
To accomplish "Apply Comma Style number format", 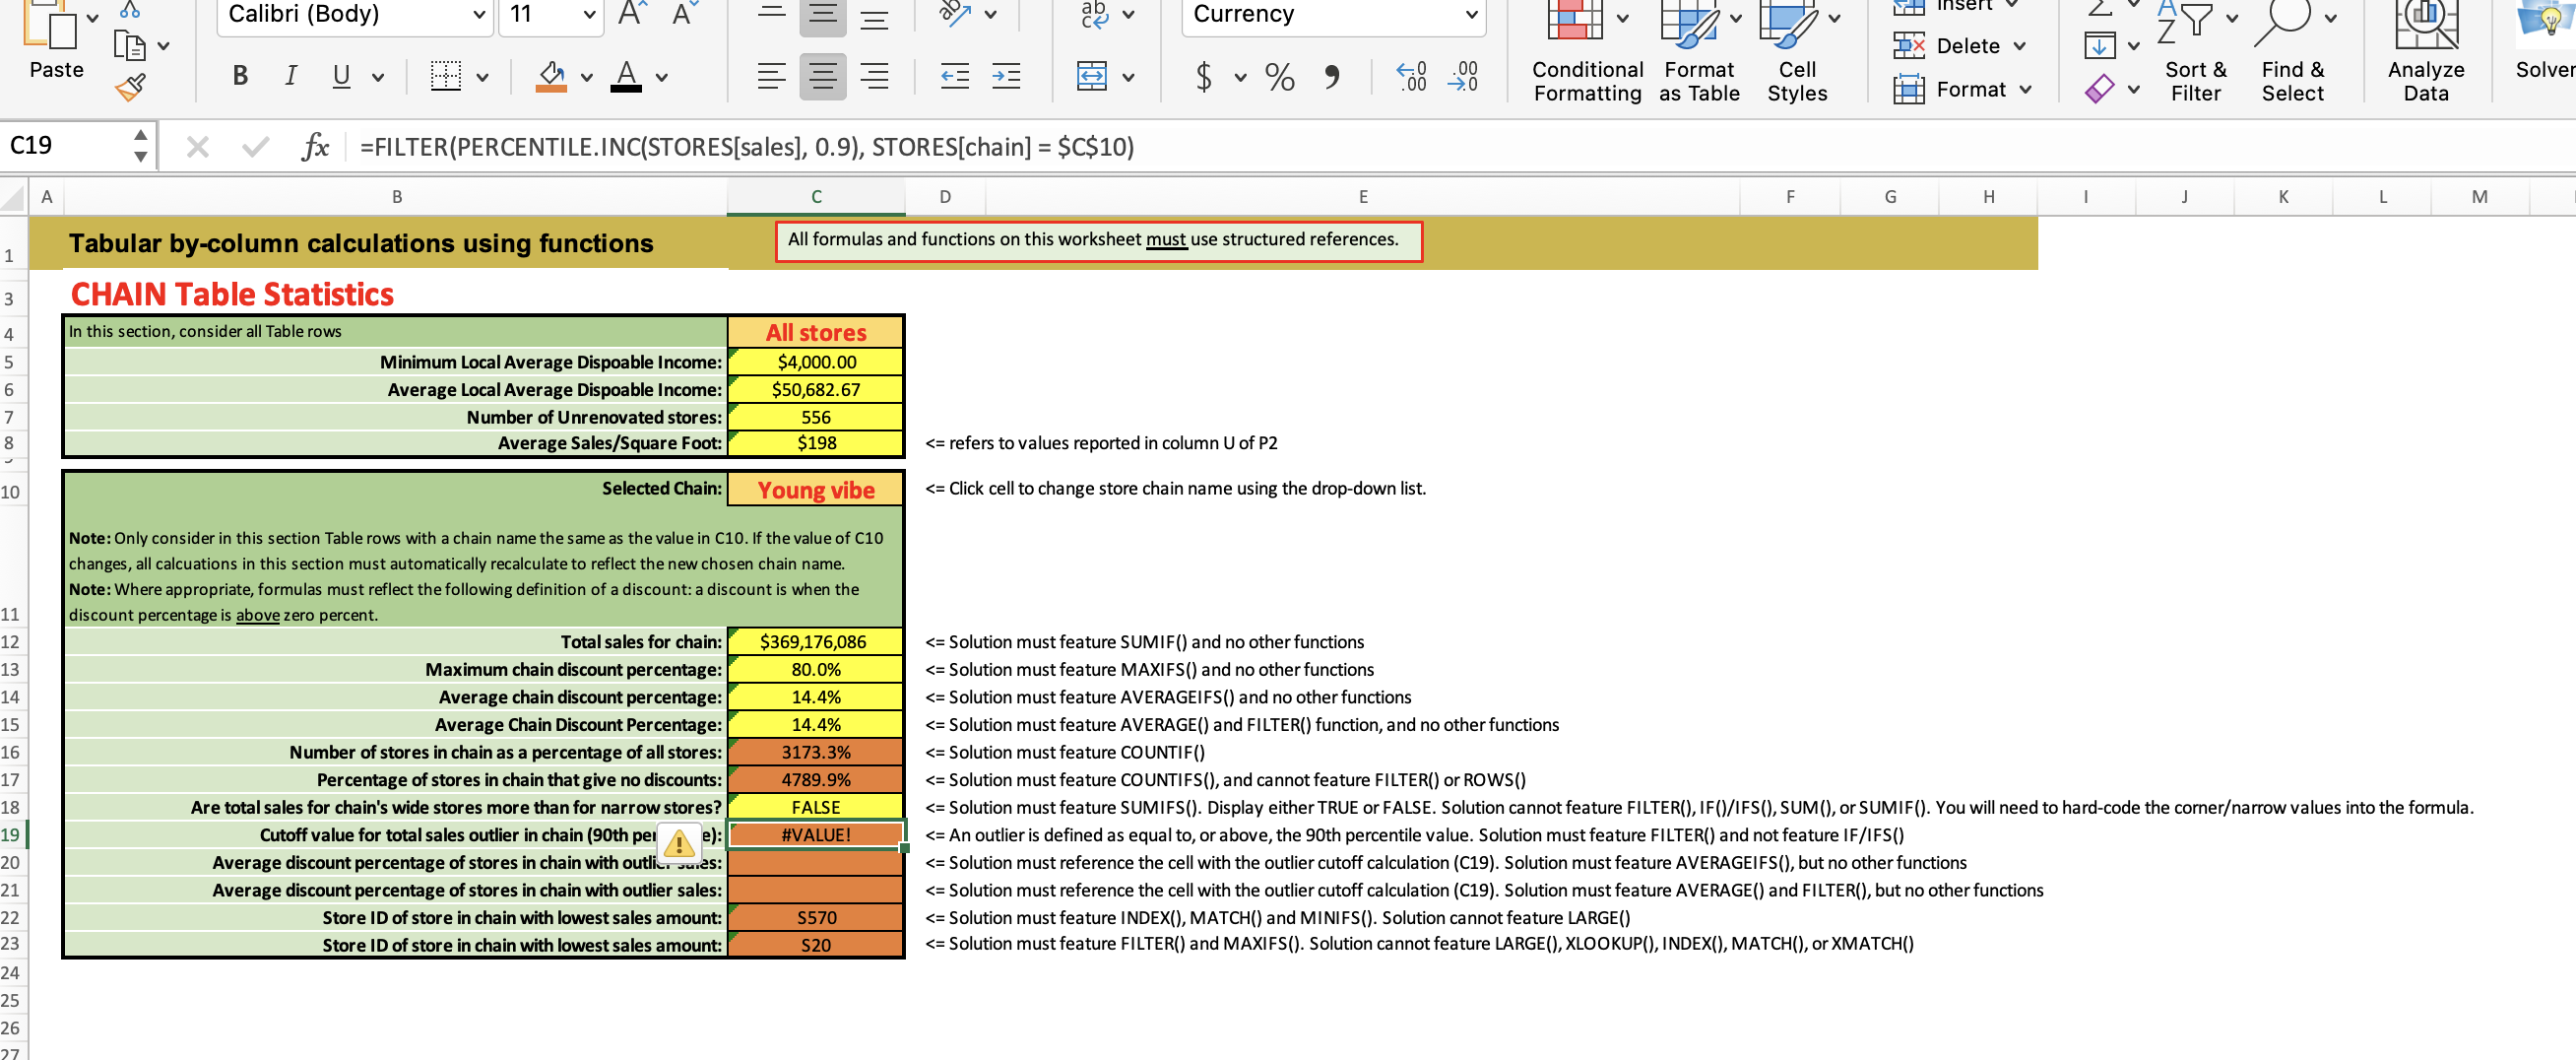I will 1331,76.
